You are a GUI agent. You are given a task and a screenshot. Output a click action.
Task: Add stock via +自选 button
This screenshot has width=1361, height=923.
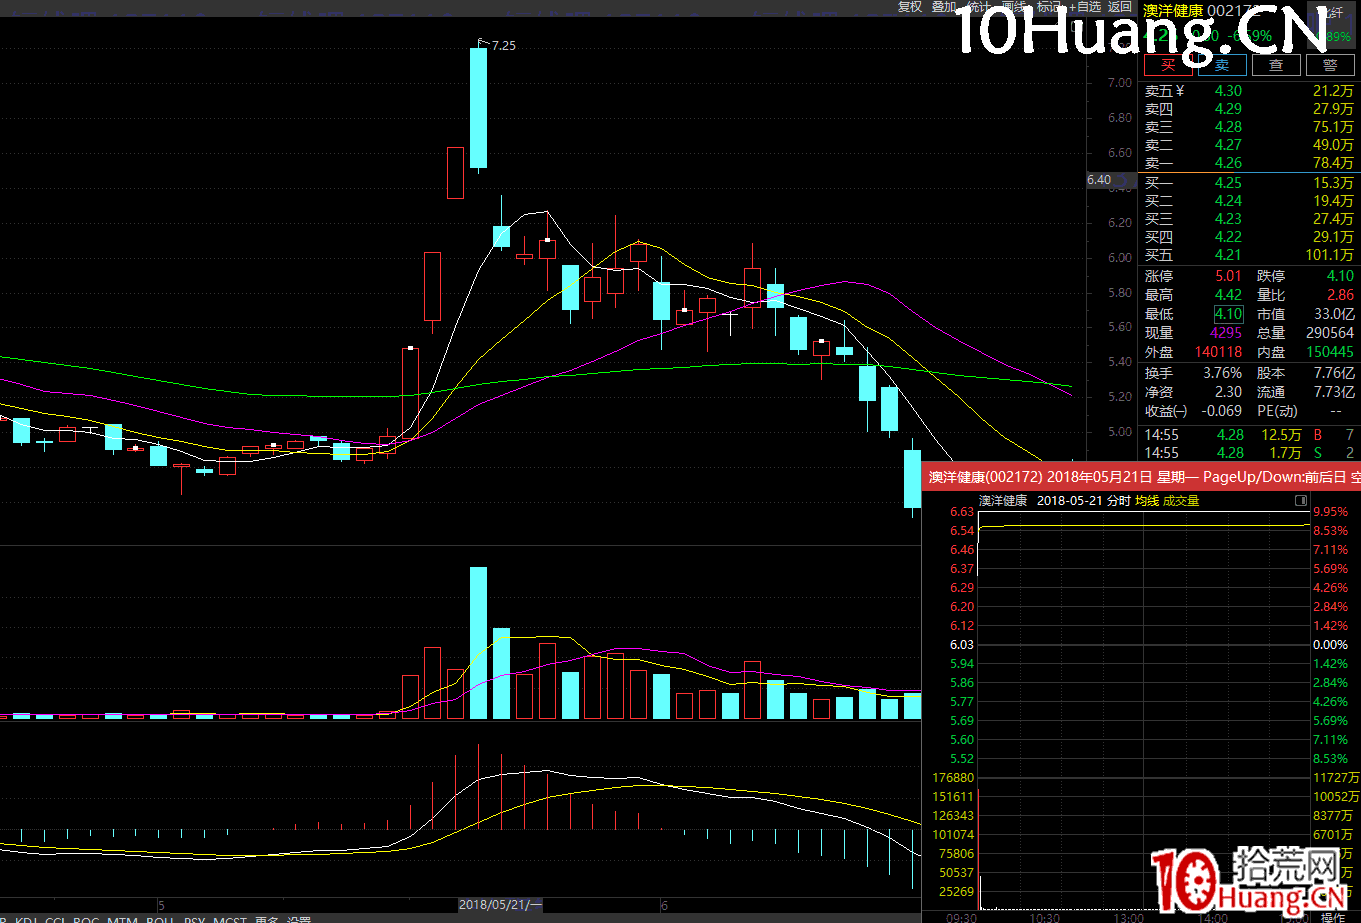pyautogui.click(x=1084, y=6)
